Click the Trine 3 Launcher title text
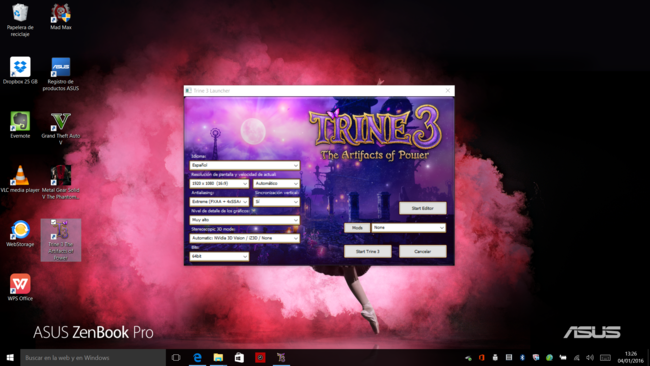Screen dimensions: 650x366 click(211, 90)
